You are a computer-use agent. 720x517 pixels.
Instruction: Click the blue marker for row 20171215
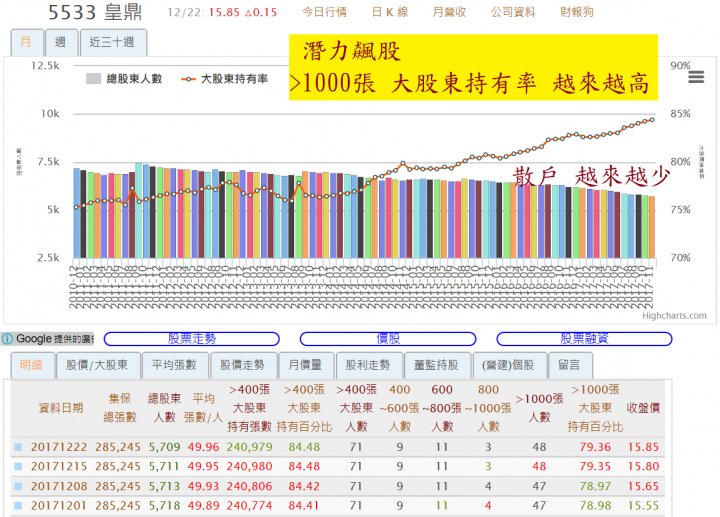click(17, 465)
